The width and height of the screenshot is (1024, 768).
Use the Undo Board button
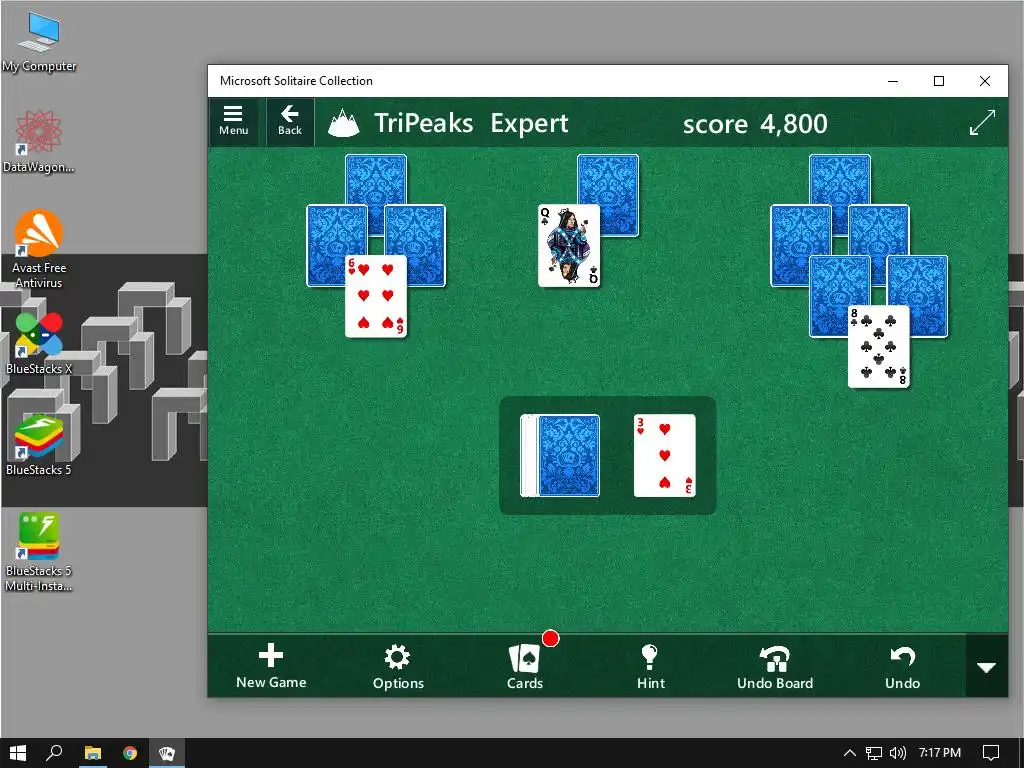(775, 666)
